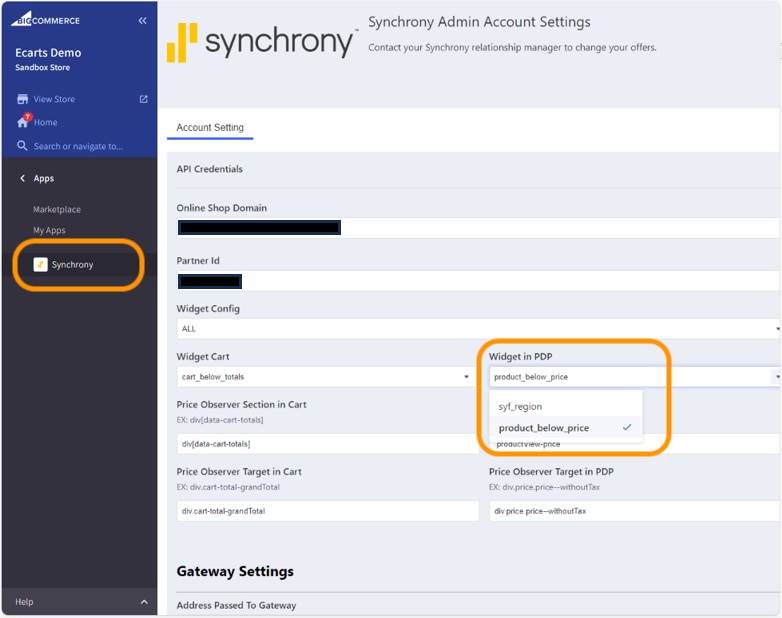This screenshot has height=618, width=782.
Task: Click Search or navigate to field
Action: 78,146
